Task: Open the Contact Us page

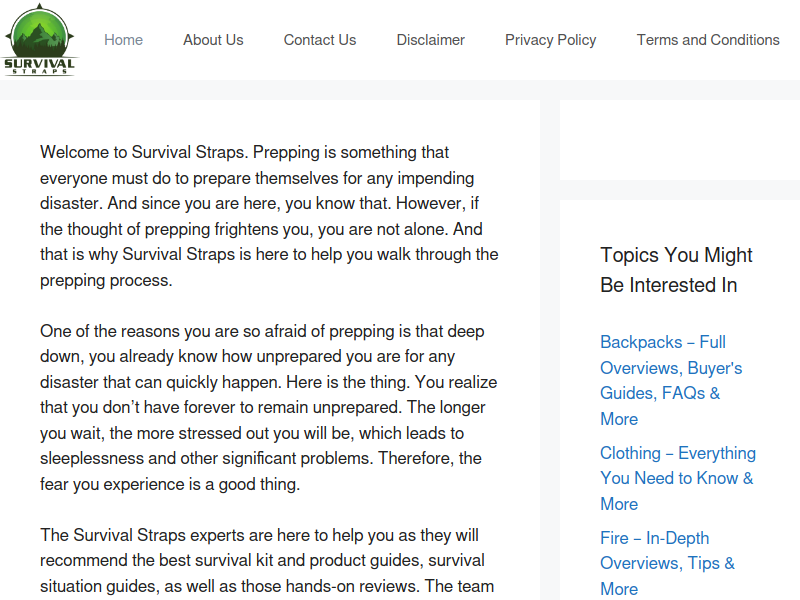Action: [x=320, y=40]
